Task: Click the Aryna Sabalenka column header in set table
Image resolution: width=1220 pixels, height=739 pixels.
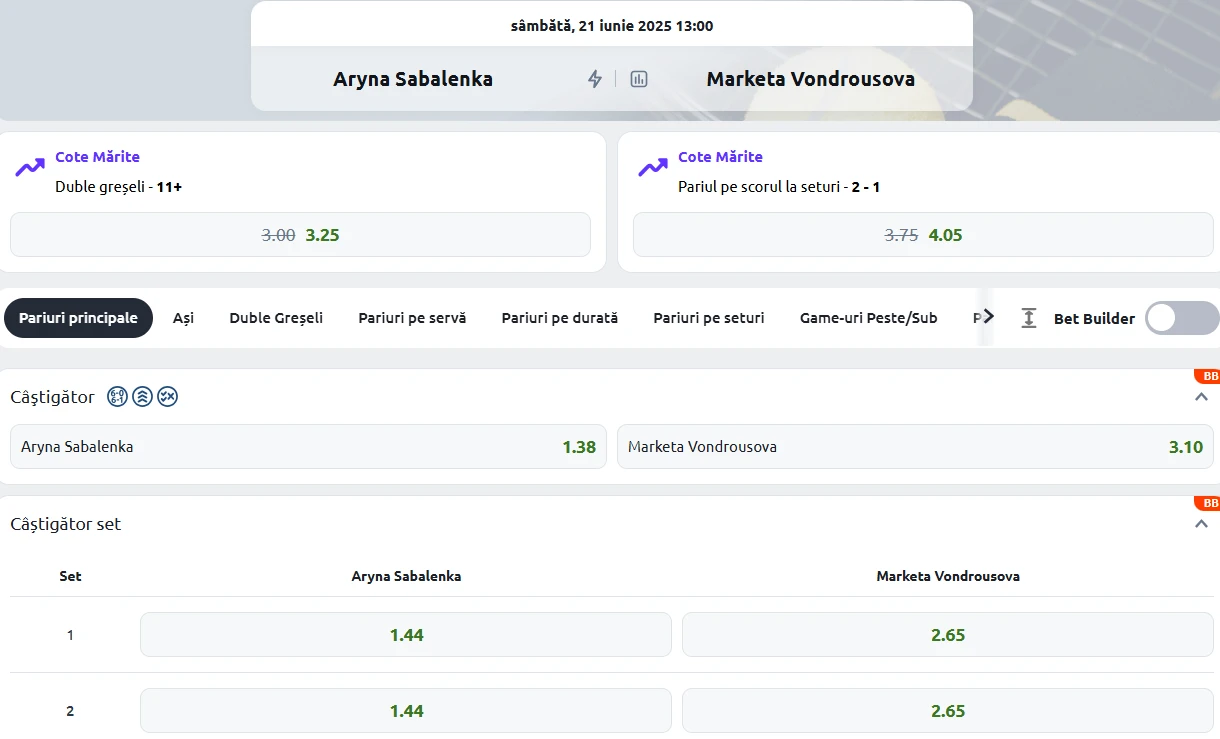Action: (x=406, y=576)
